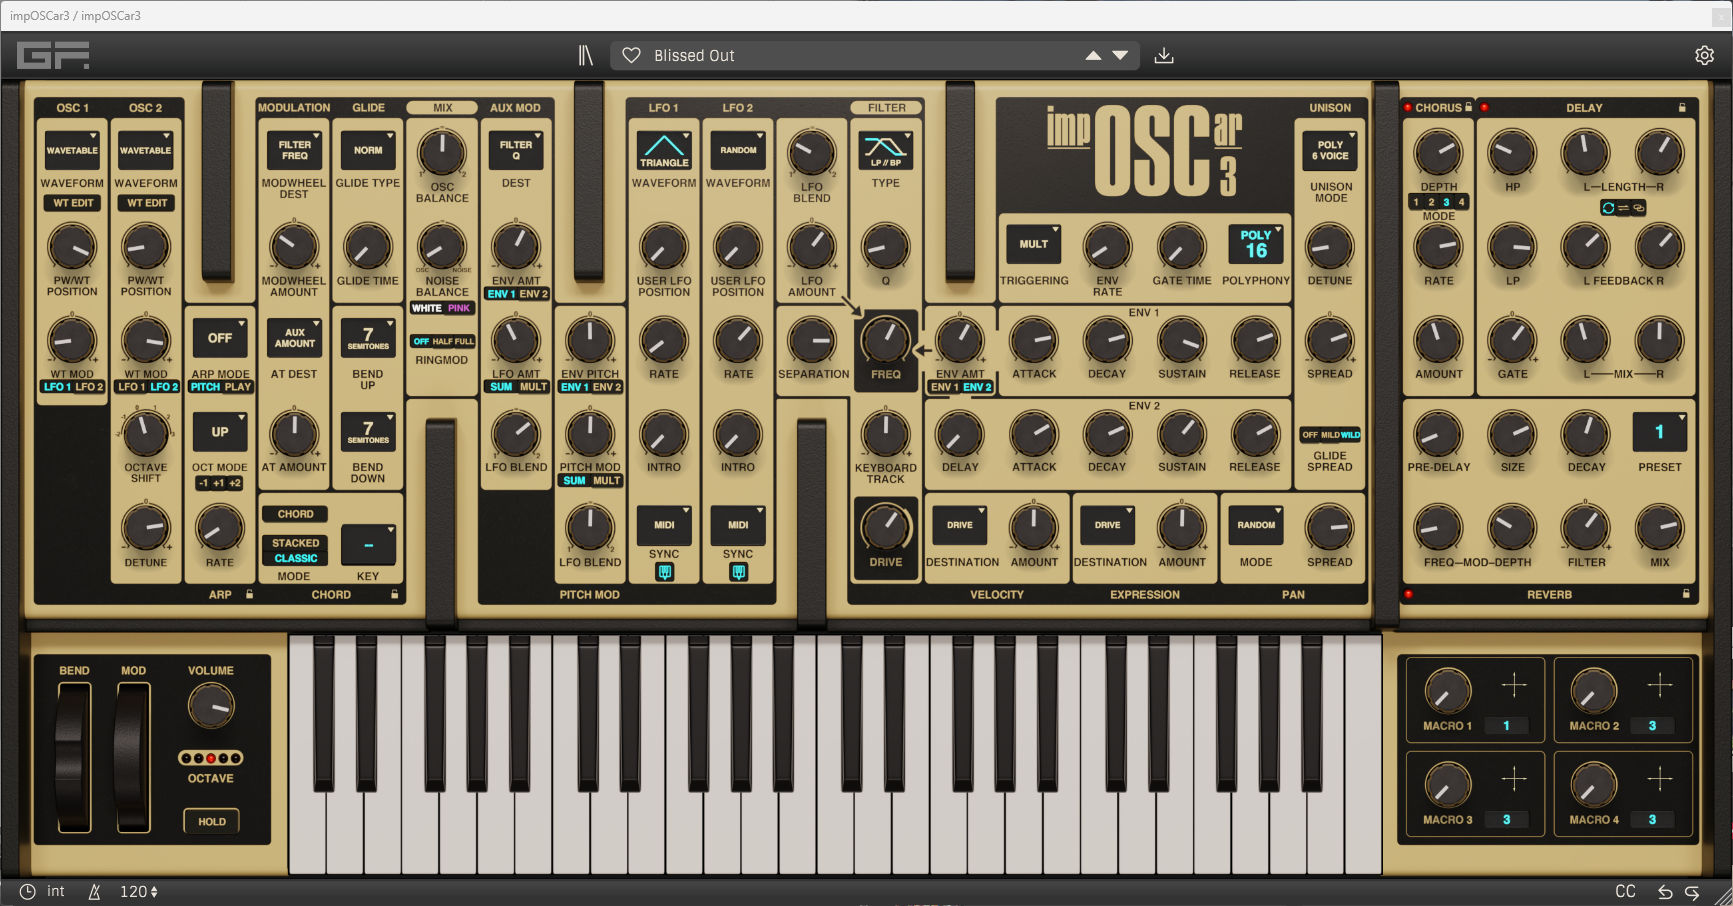This screenshot has height=906, width=1733.
Task: Select CLASSIC chord mode
Action: [296, 558]
